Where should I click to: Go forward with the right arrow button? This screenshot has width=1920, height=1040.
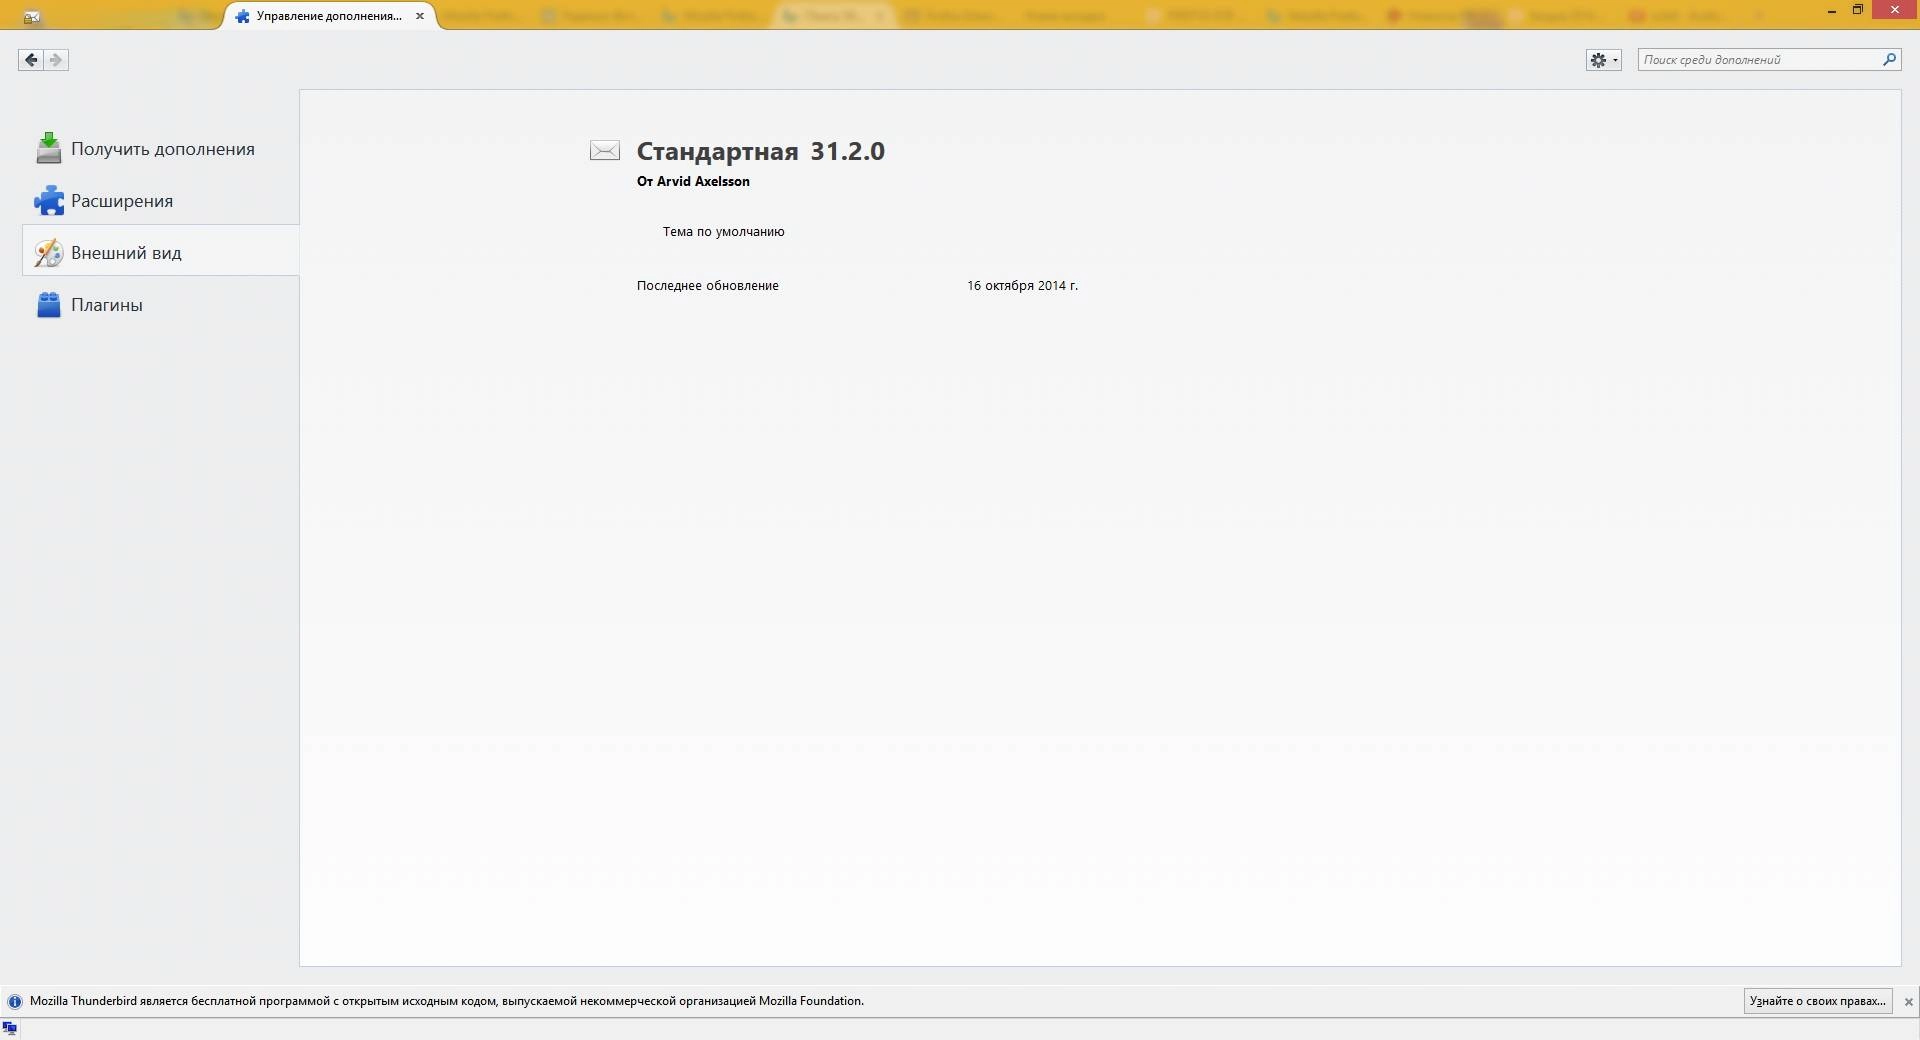coord(56,60)
